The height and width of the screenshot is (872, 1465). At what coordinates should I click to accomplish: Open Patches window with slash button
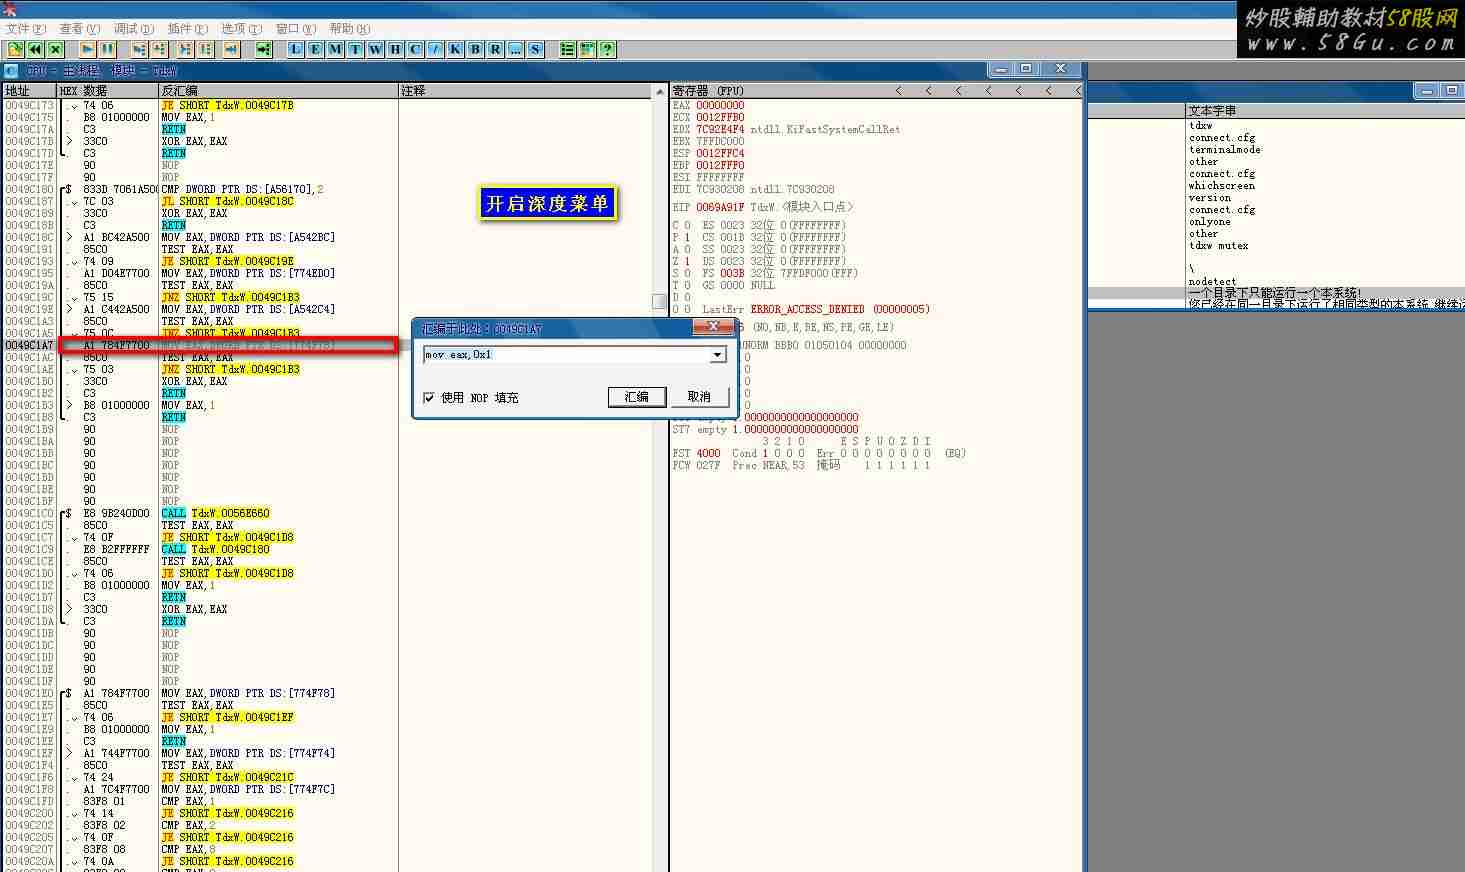(436, 49)
